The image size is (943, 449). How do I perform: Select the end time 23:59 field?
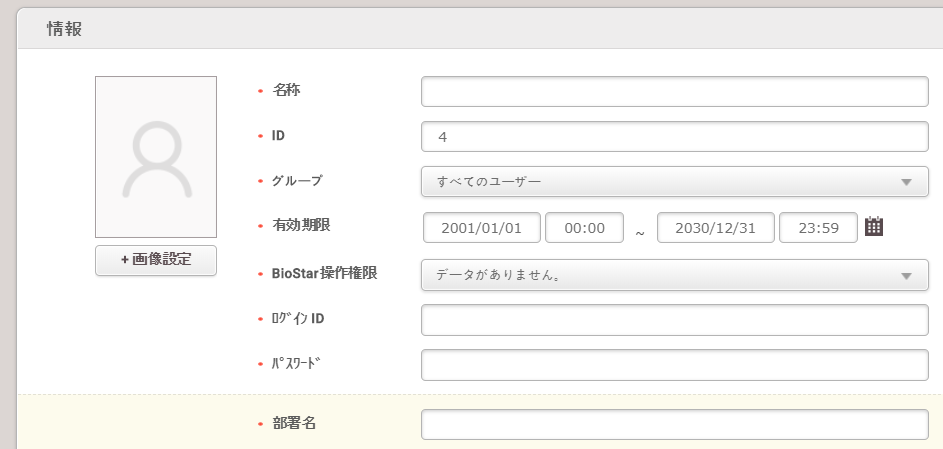tap(818, 227)
